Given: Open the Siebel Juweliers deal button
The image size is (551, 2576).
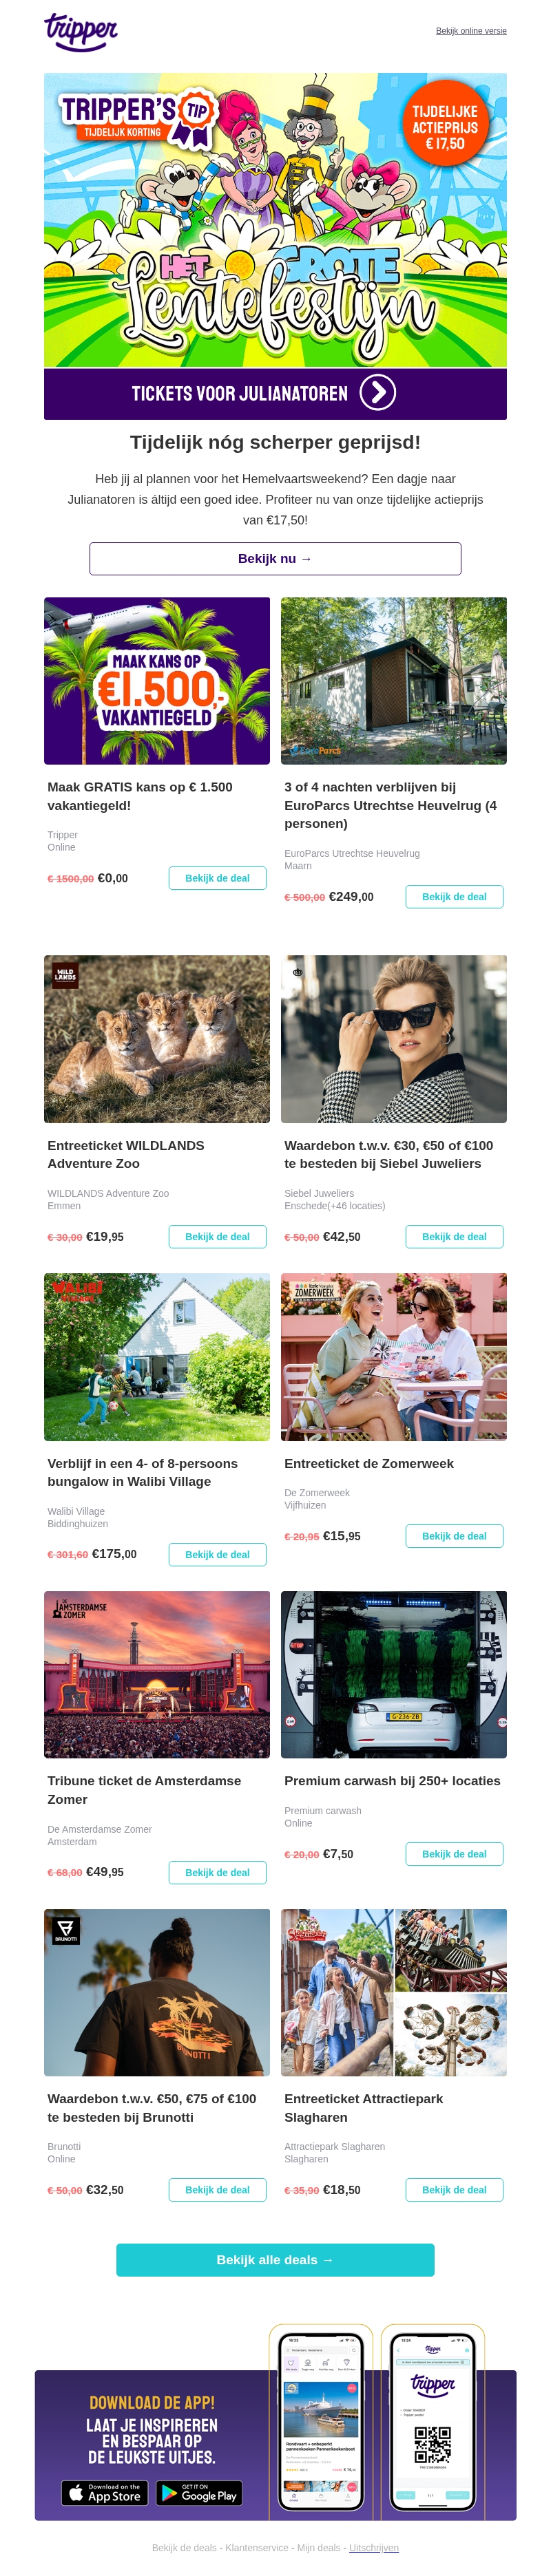Looking at the screenshot, I should point(454,1237).
